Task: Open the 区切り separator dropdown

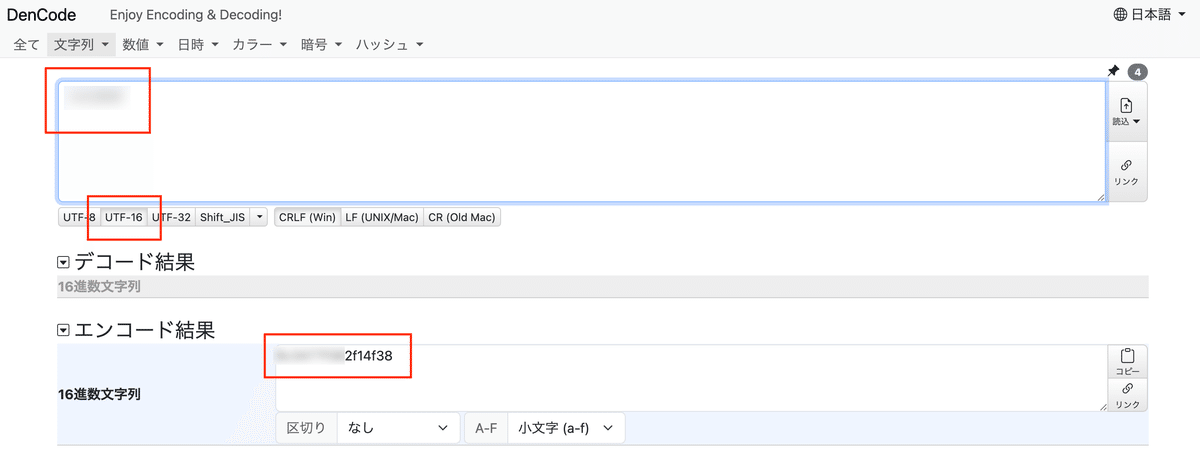Action: click(x=399, y=428)
